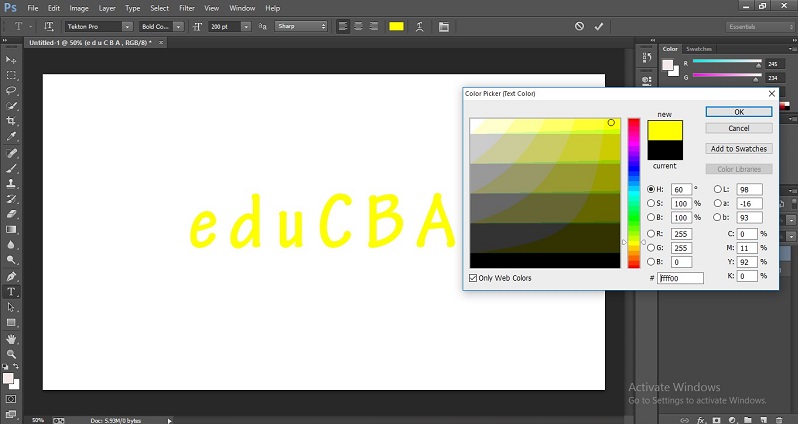Select the Dodge tool
Viewport: 798px width, 424px height.
(11, 260)
